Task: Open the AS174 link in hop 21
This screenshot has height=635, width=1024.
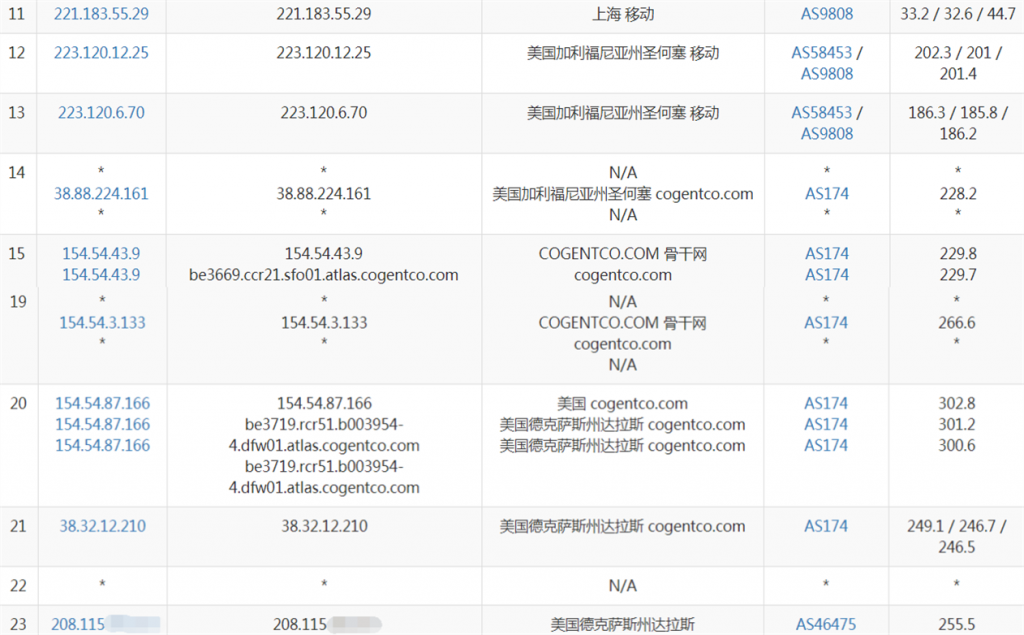Action: pos(826,527)
